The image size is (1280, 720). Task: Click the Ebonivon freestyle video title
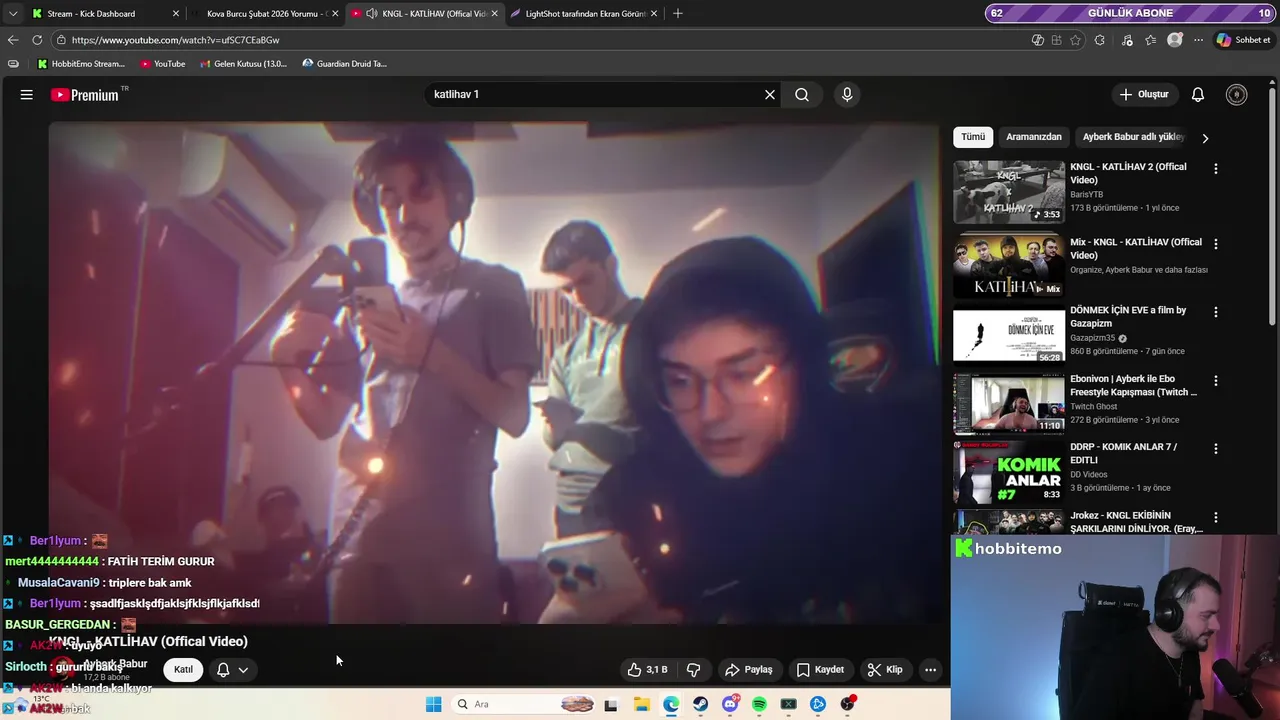tap(1133, 386)
